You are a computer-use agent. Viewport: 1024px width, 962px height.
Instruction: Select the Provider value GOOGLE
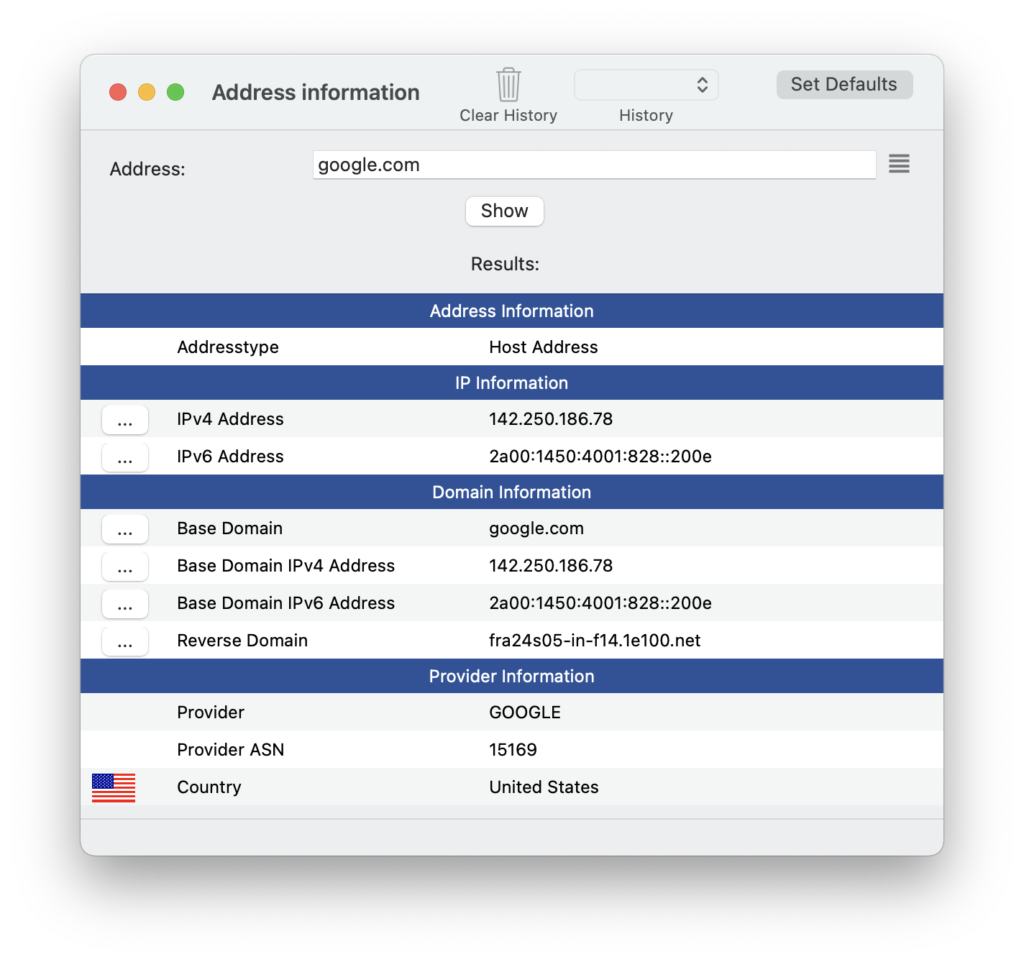coord(524,713)
